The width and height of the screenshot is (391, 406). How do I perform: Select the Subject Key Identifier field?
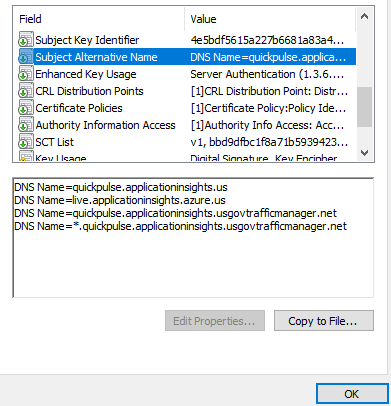pos(87,40)
